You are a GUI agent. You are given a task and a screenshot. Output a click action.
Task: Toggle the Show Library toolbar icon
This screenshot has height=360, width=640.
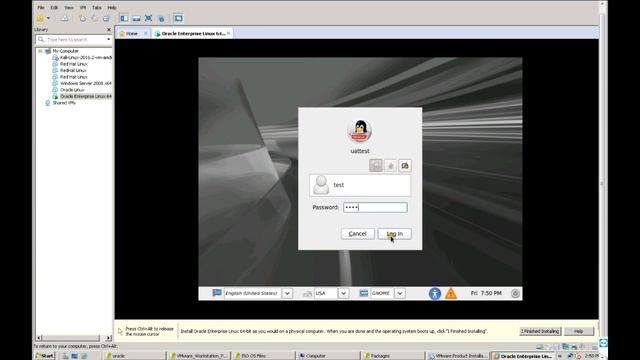tap(124, 18)
